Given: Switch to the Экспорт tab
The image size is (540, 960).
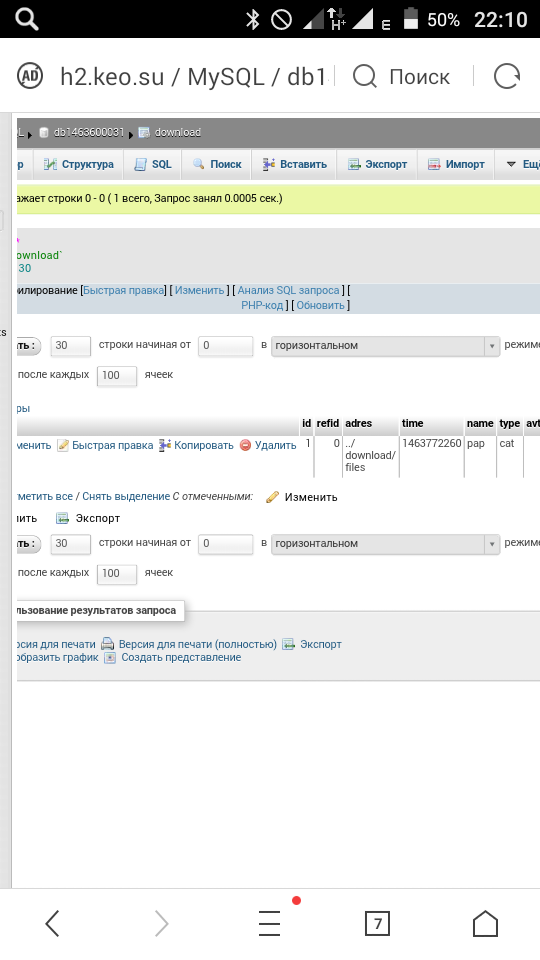Looking at the screenshot, I should point(377,165).
